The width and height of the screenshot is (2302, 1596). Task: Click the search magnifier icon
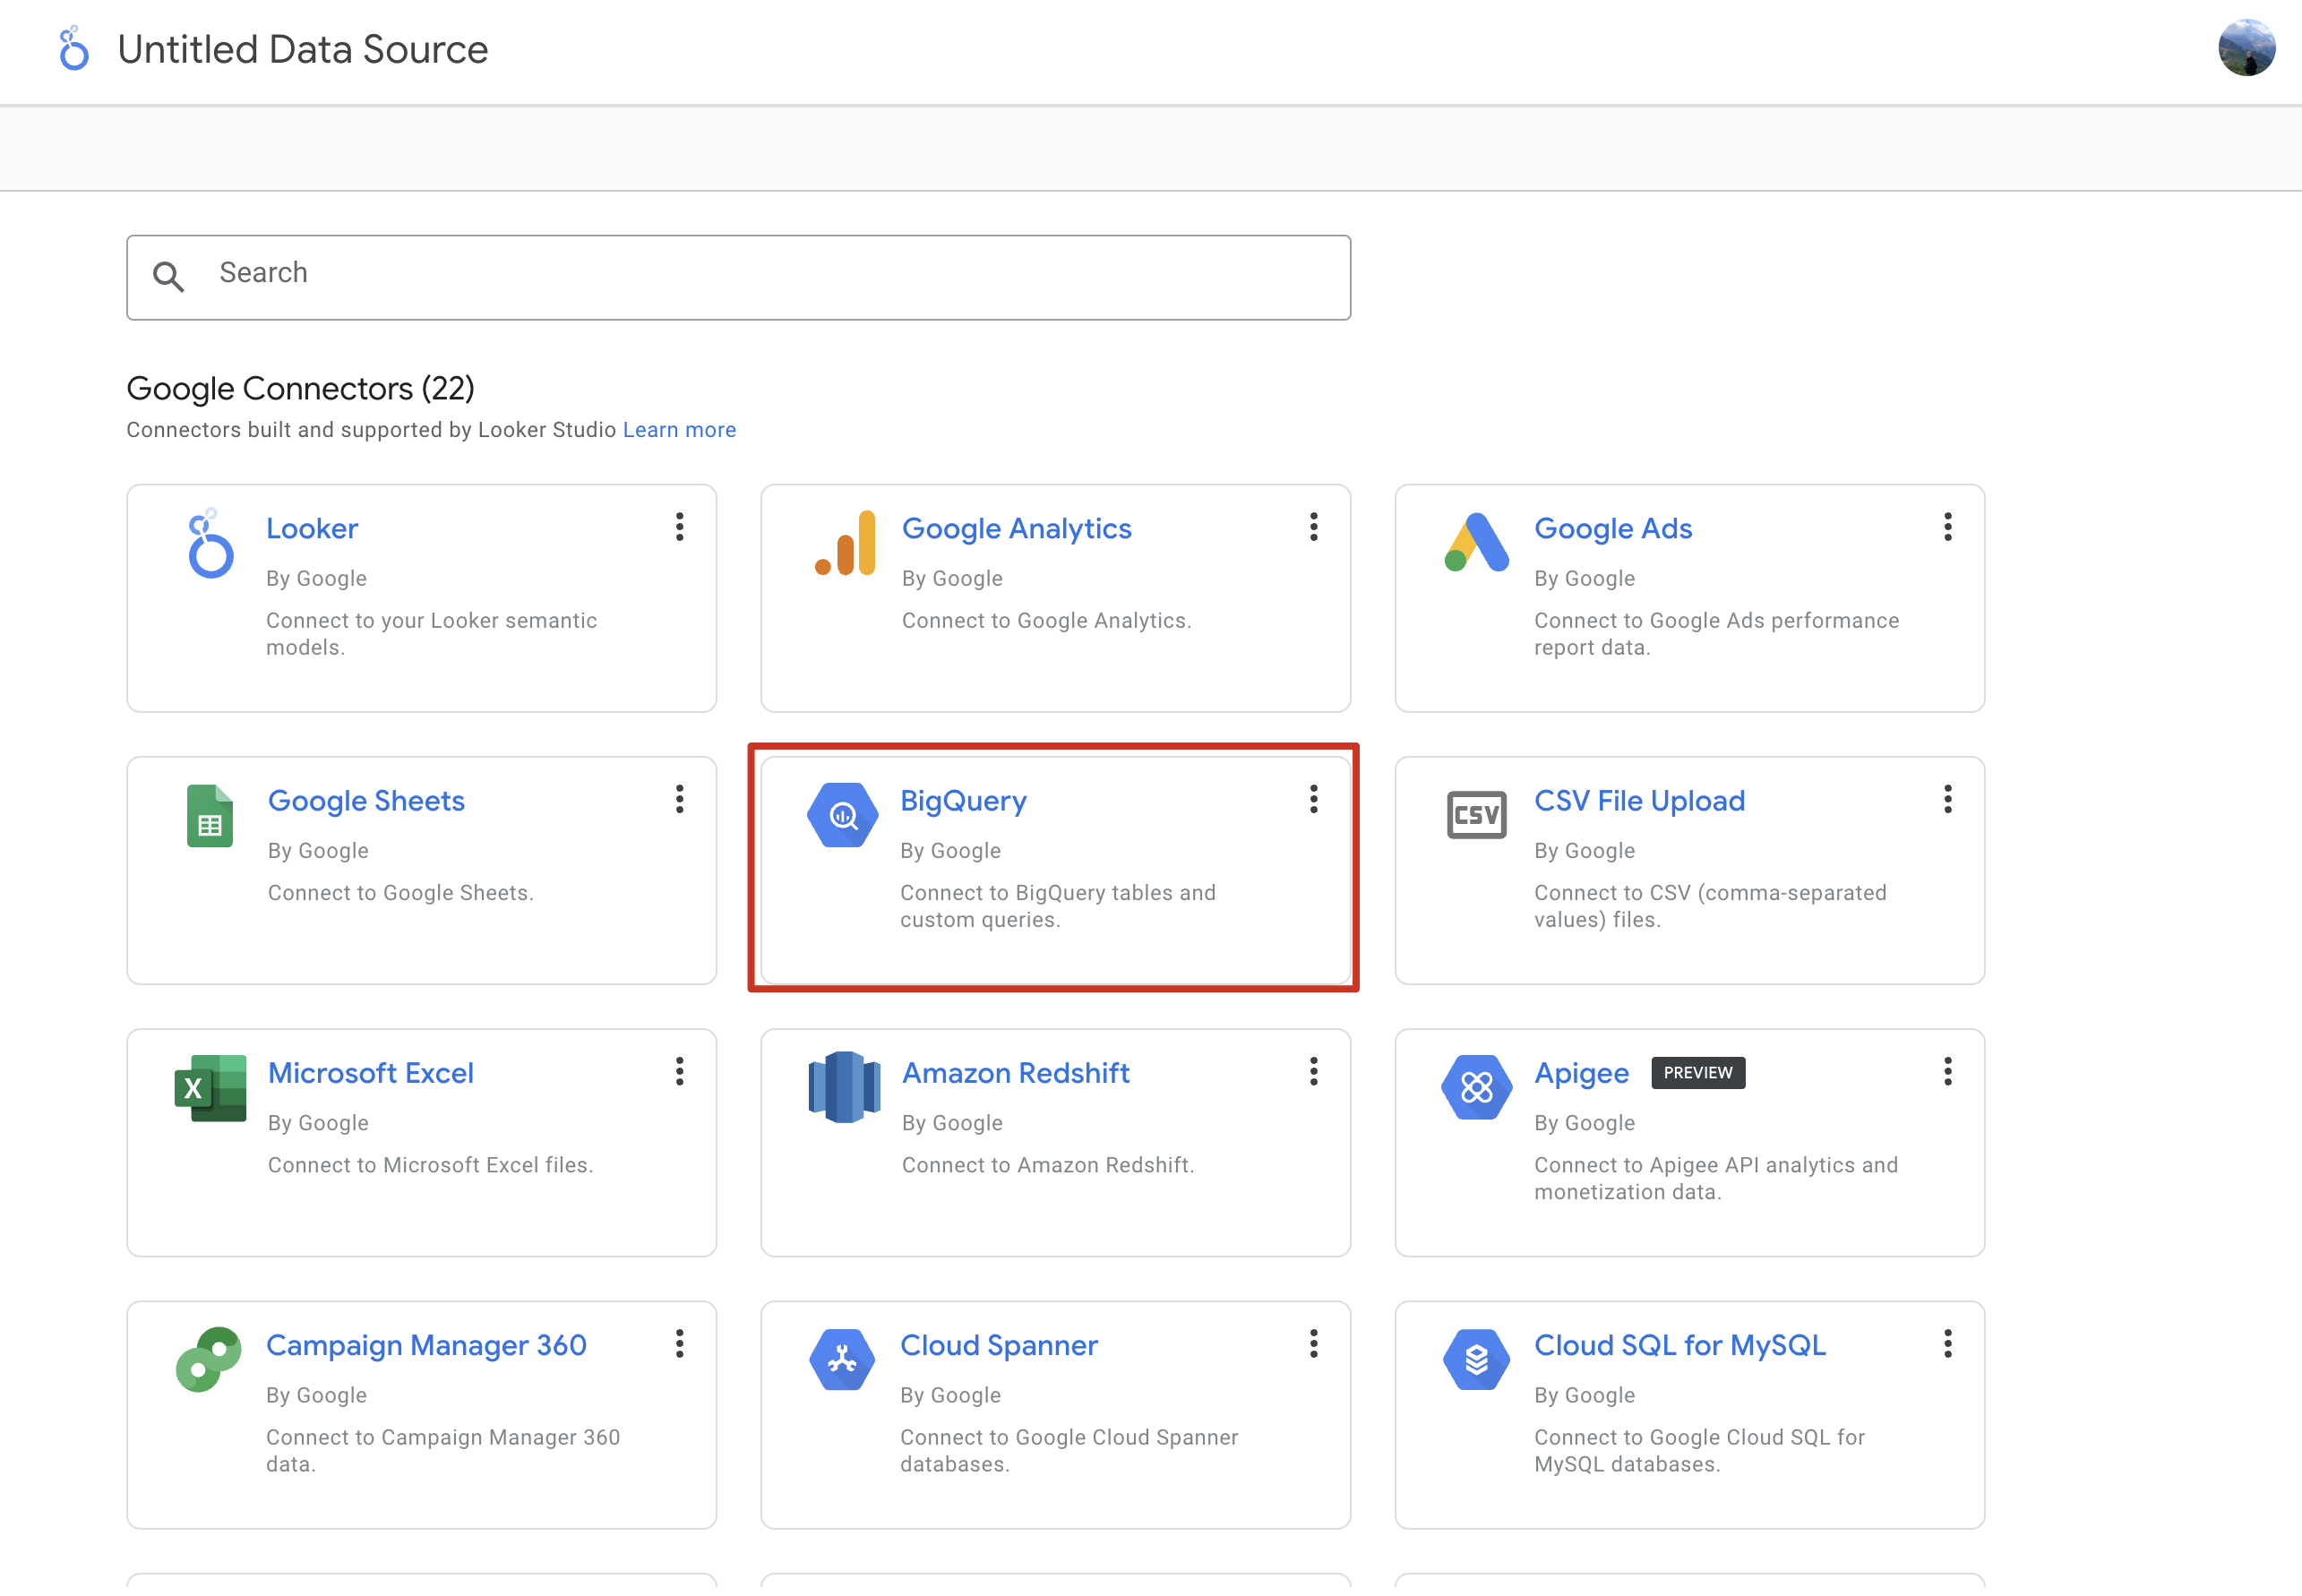168,276
